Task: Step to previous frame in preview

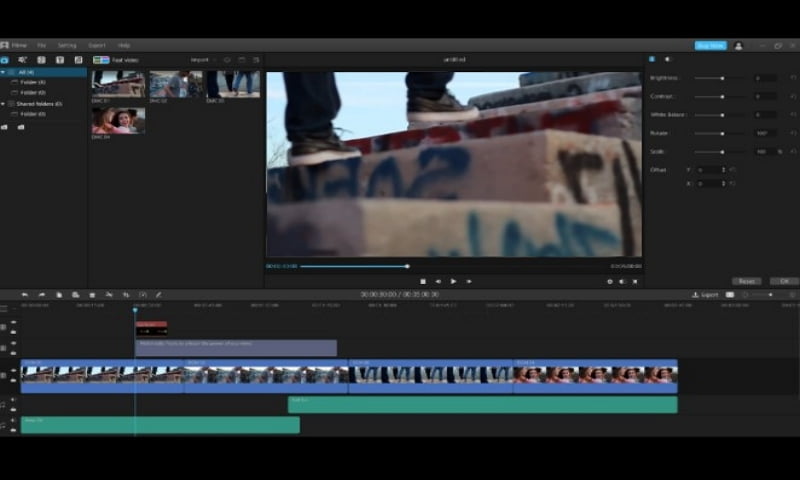Action: [438, 282]
